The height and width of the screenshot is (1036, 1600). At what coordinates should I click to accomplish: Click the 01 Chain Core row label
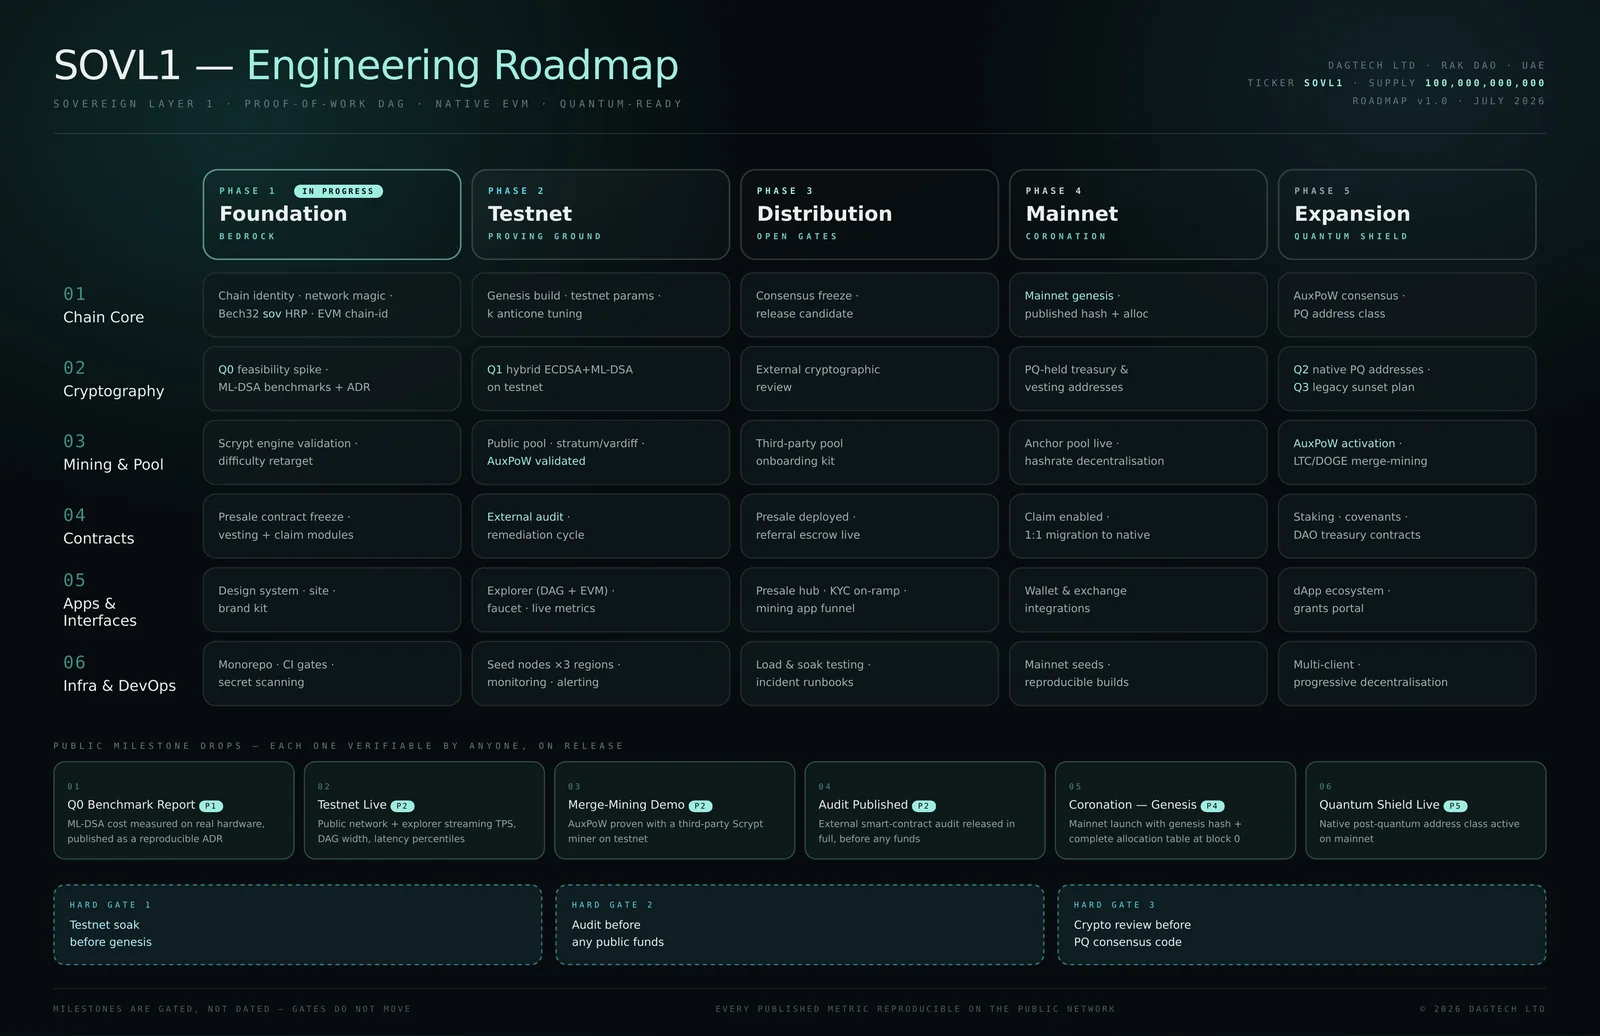coord(104,305)
